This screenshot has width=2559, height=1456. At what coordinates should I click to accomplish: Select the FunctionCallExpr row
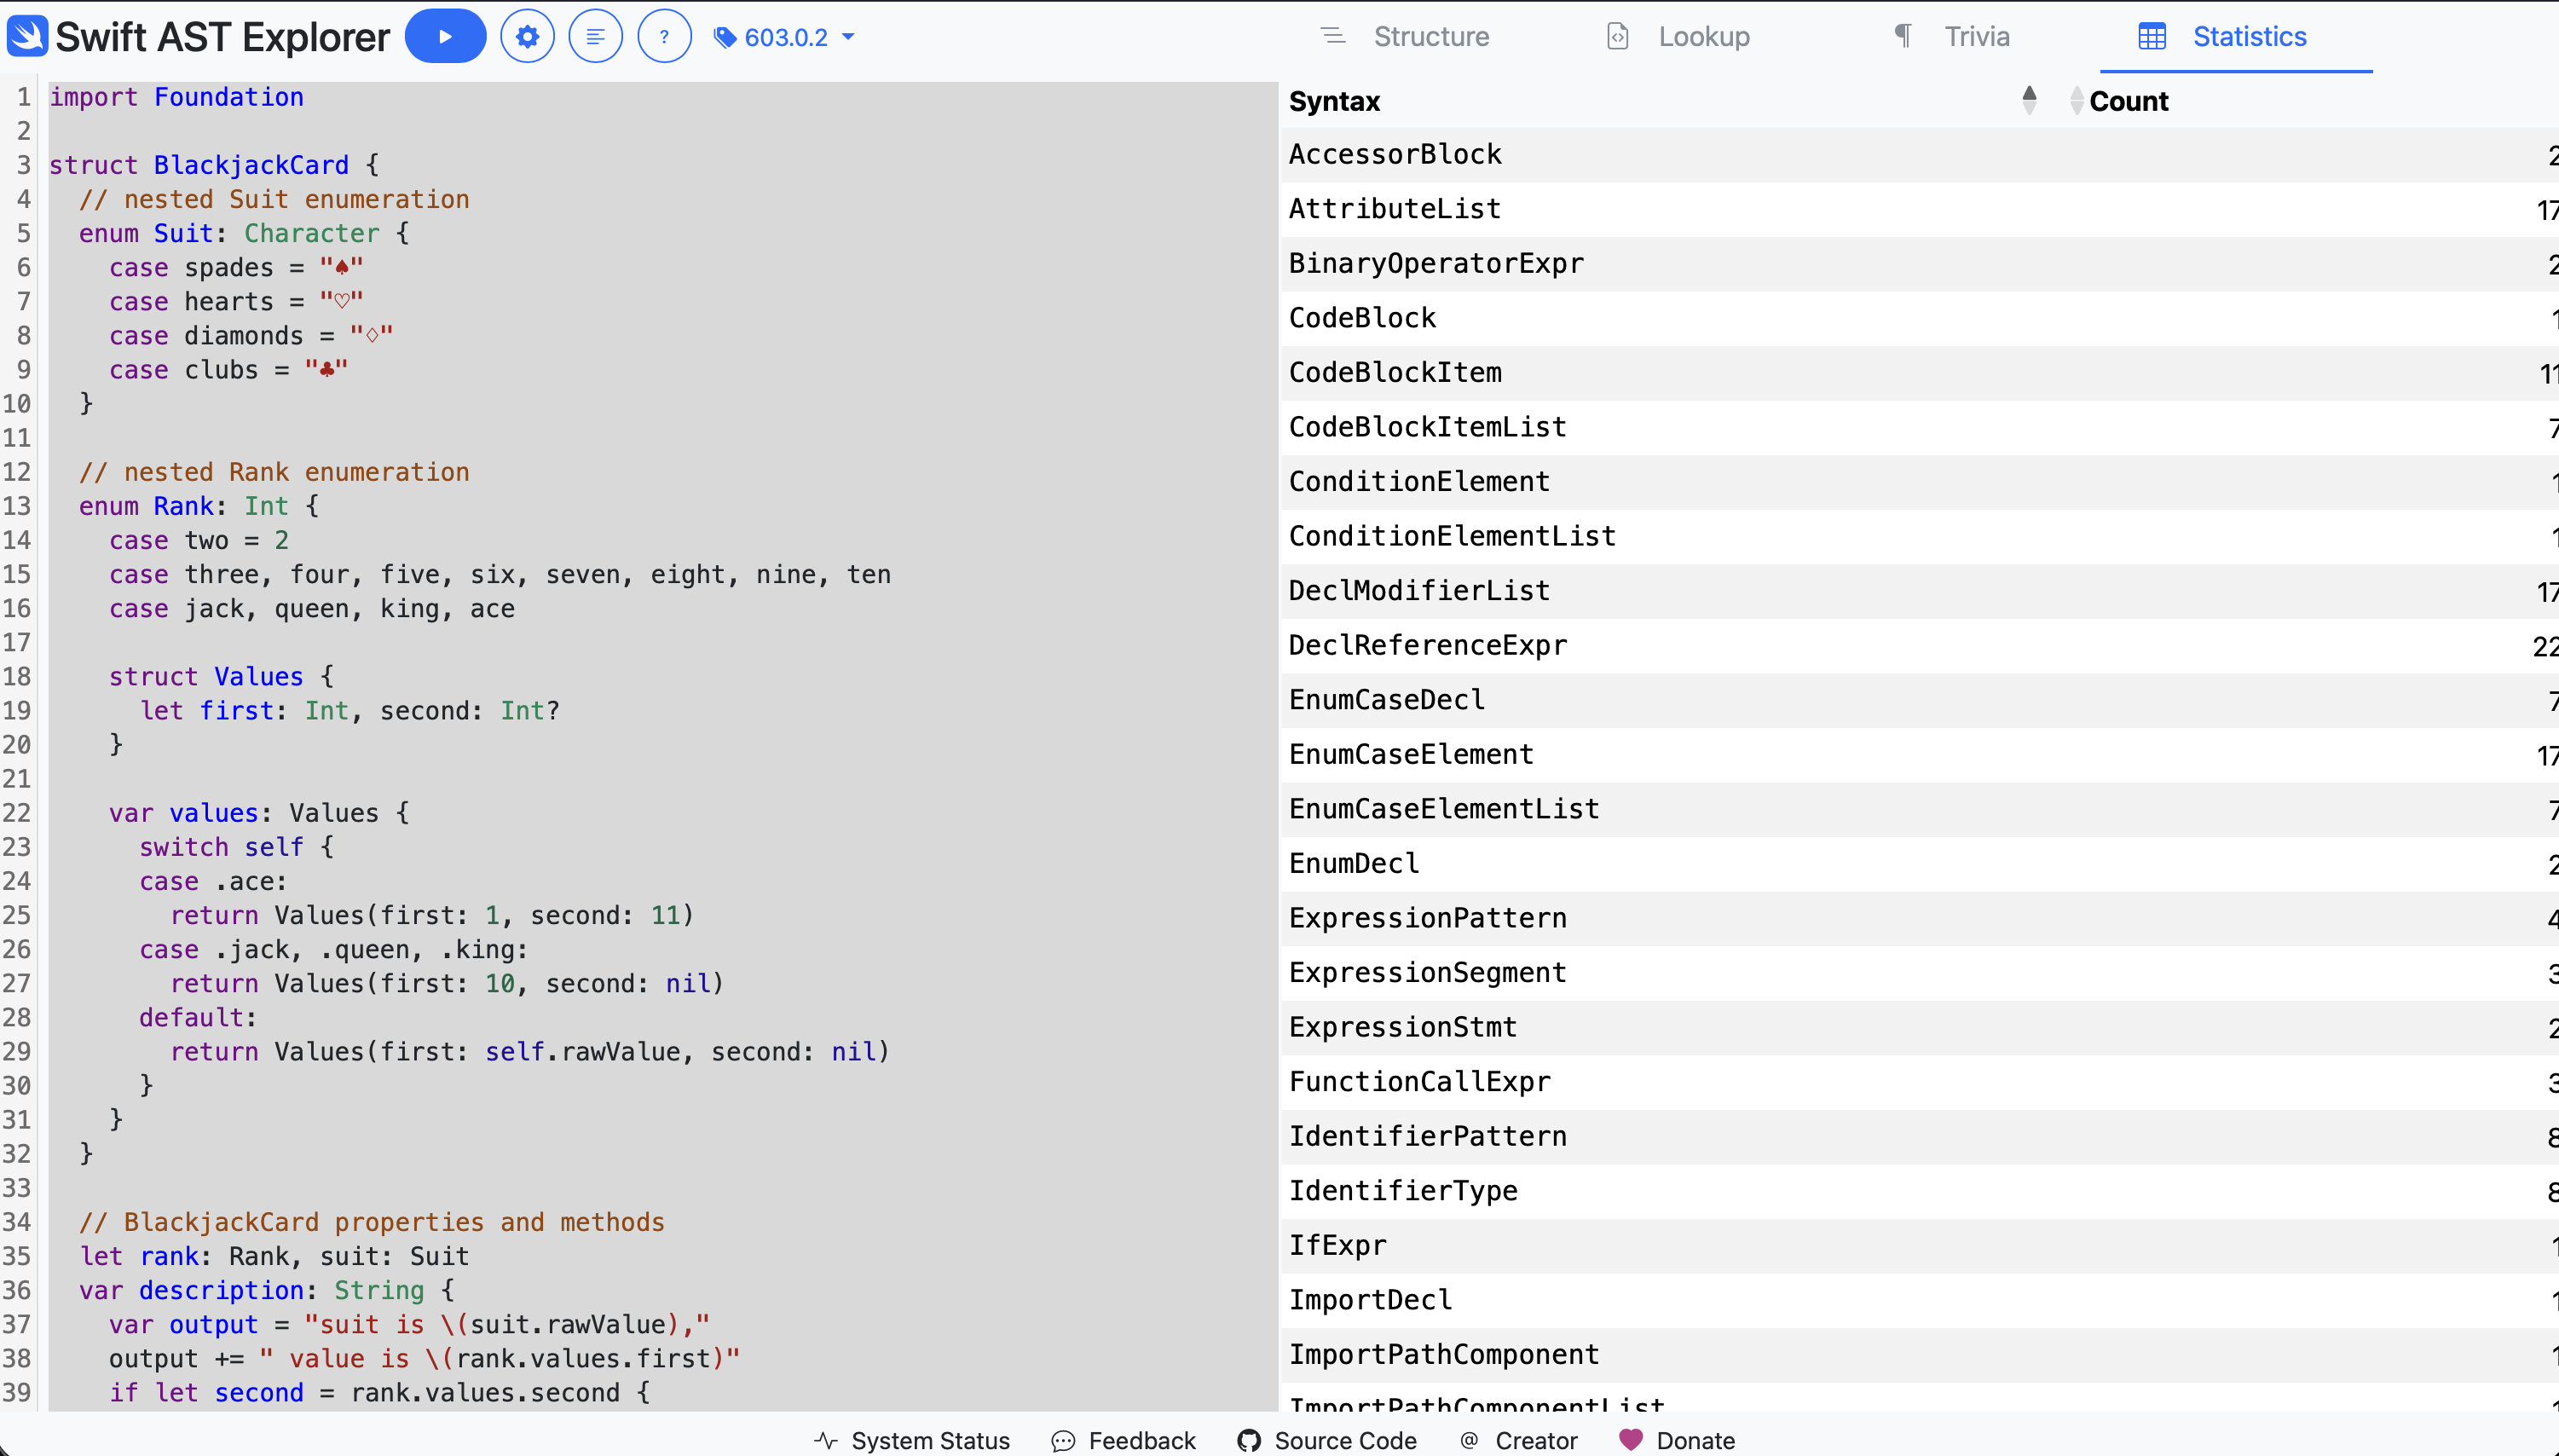1920,1082
